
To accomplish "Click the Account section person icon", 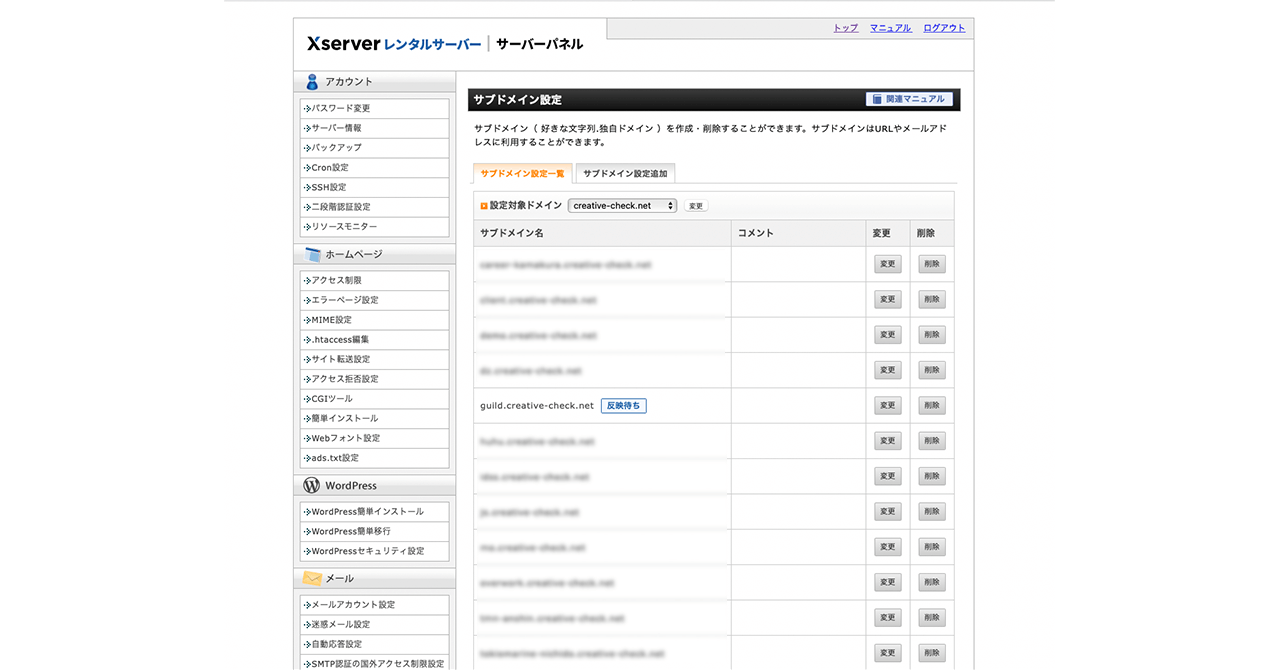I will click(312, 82).
